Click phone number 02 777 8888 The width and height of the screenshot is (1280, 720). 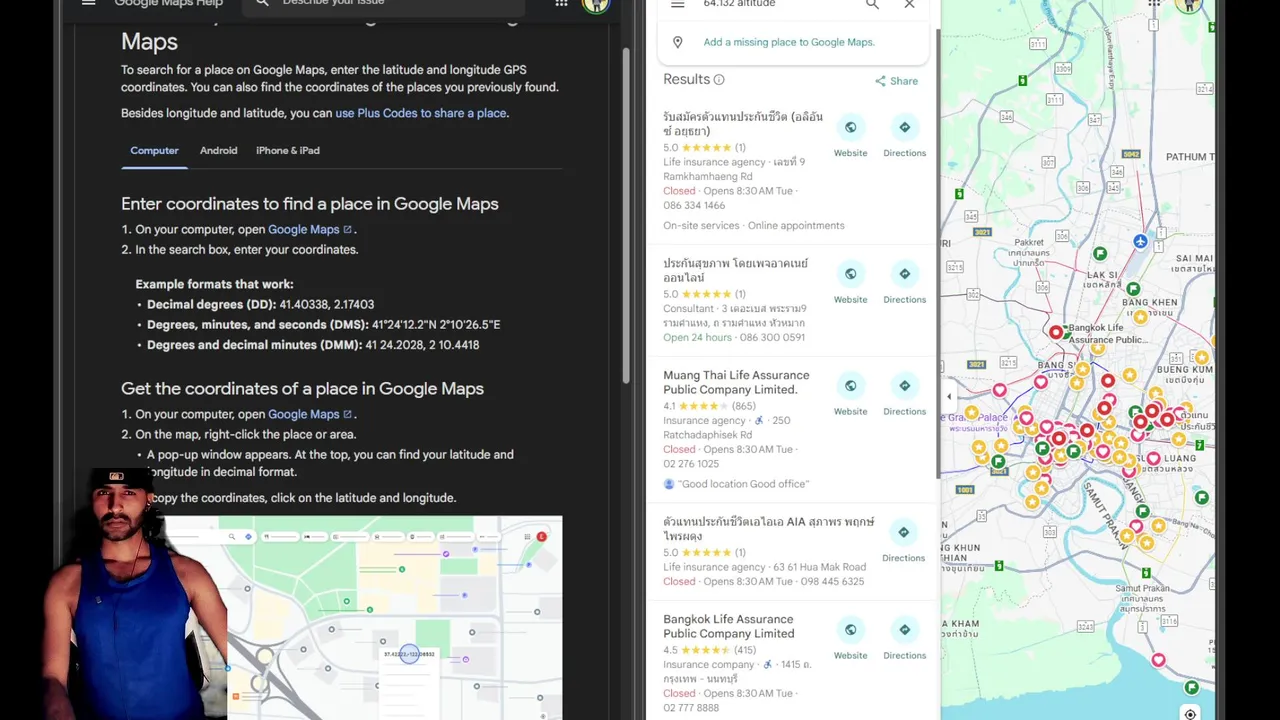[691, 708]
